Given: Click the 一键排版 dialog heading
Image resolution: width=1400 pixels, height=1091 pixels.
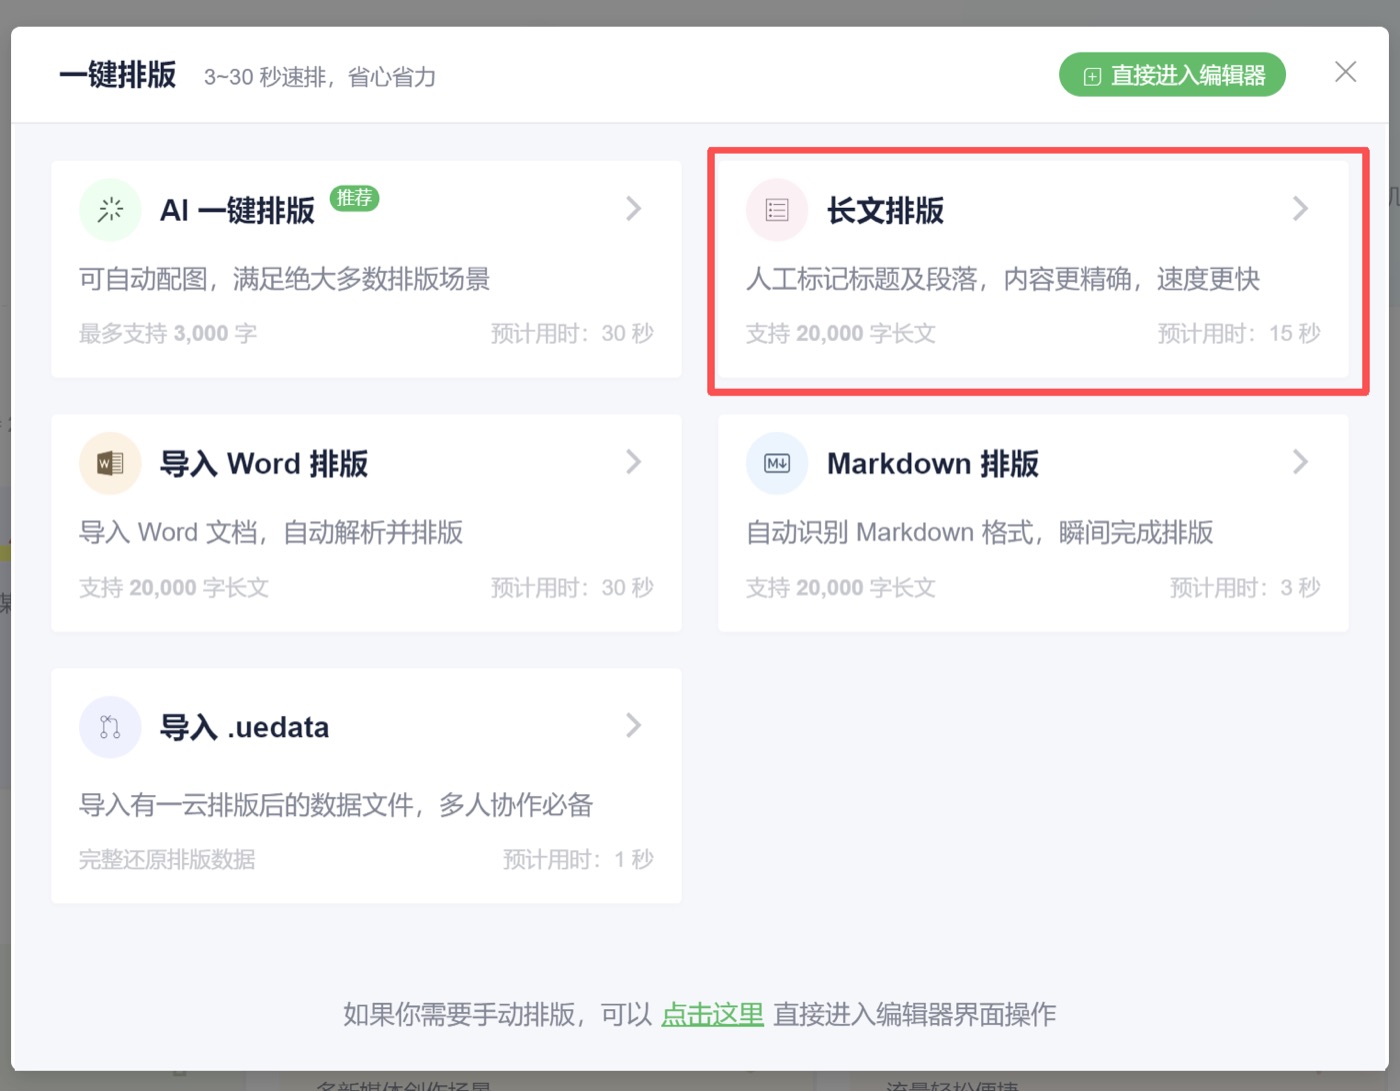Looking at the screenshot, I should click(118, 75).
